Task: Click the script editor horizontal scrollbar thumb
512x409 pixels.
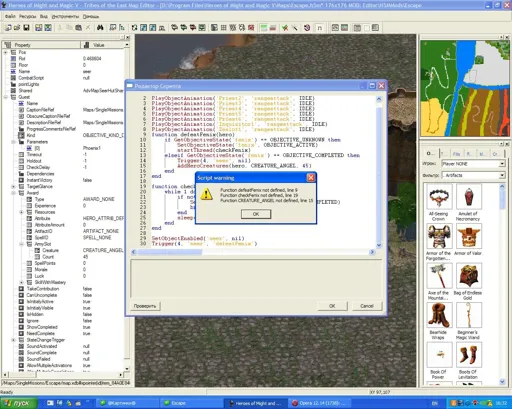Action: pos(169,252)
